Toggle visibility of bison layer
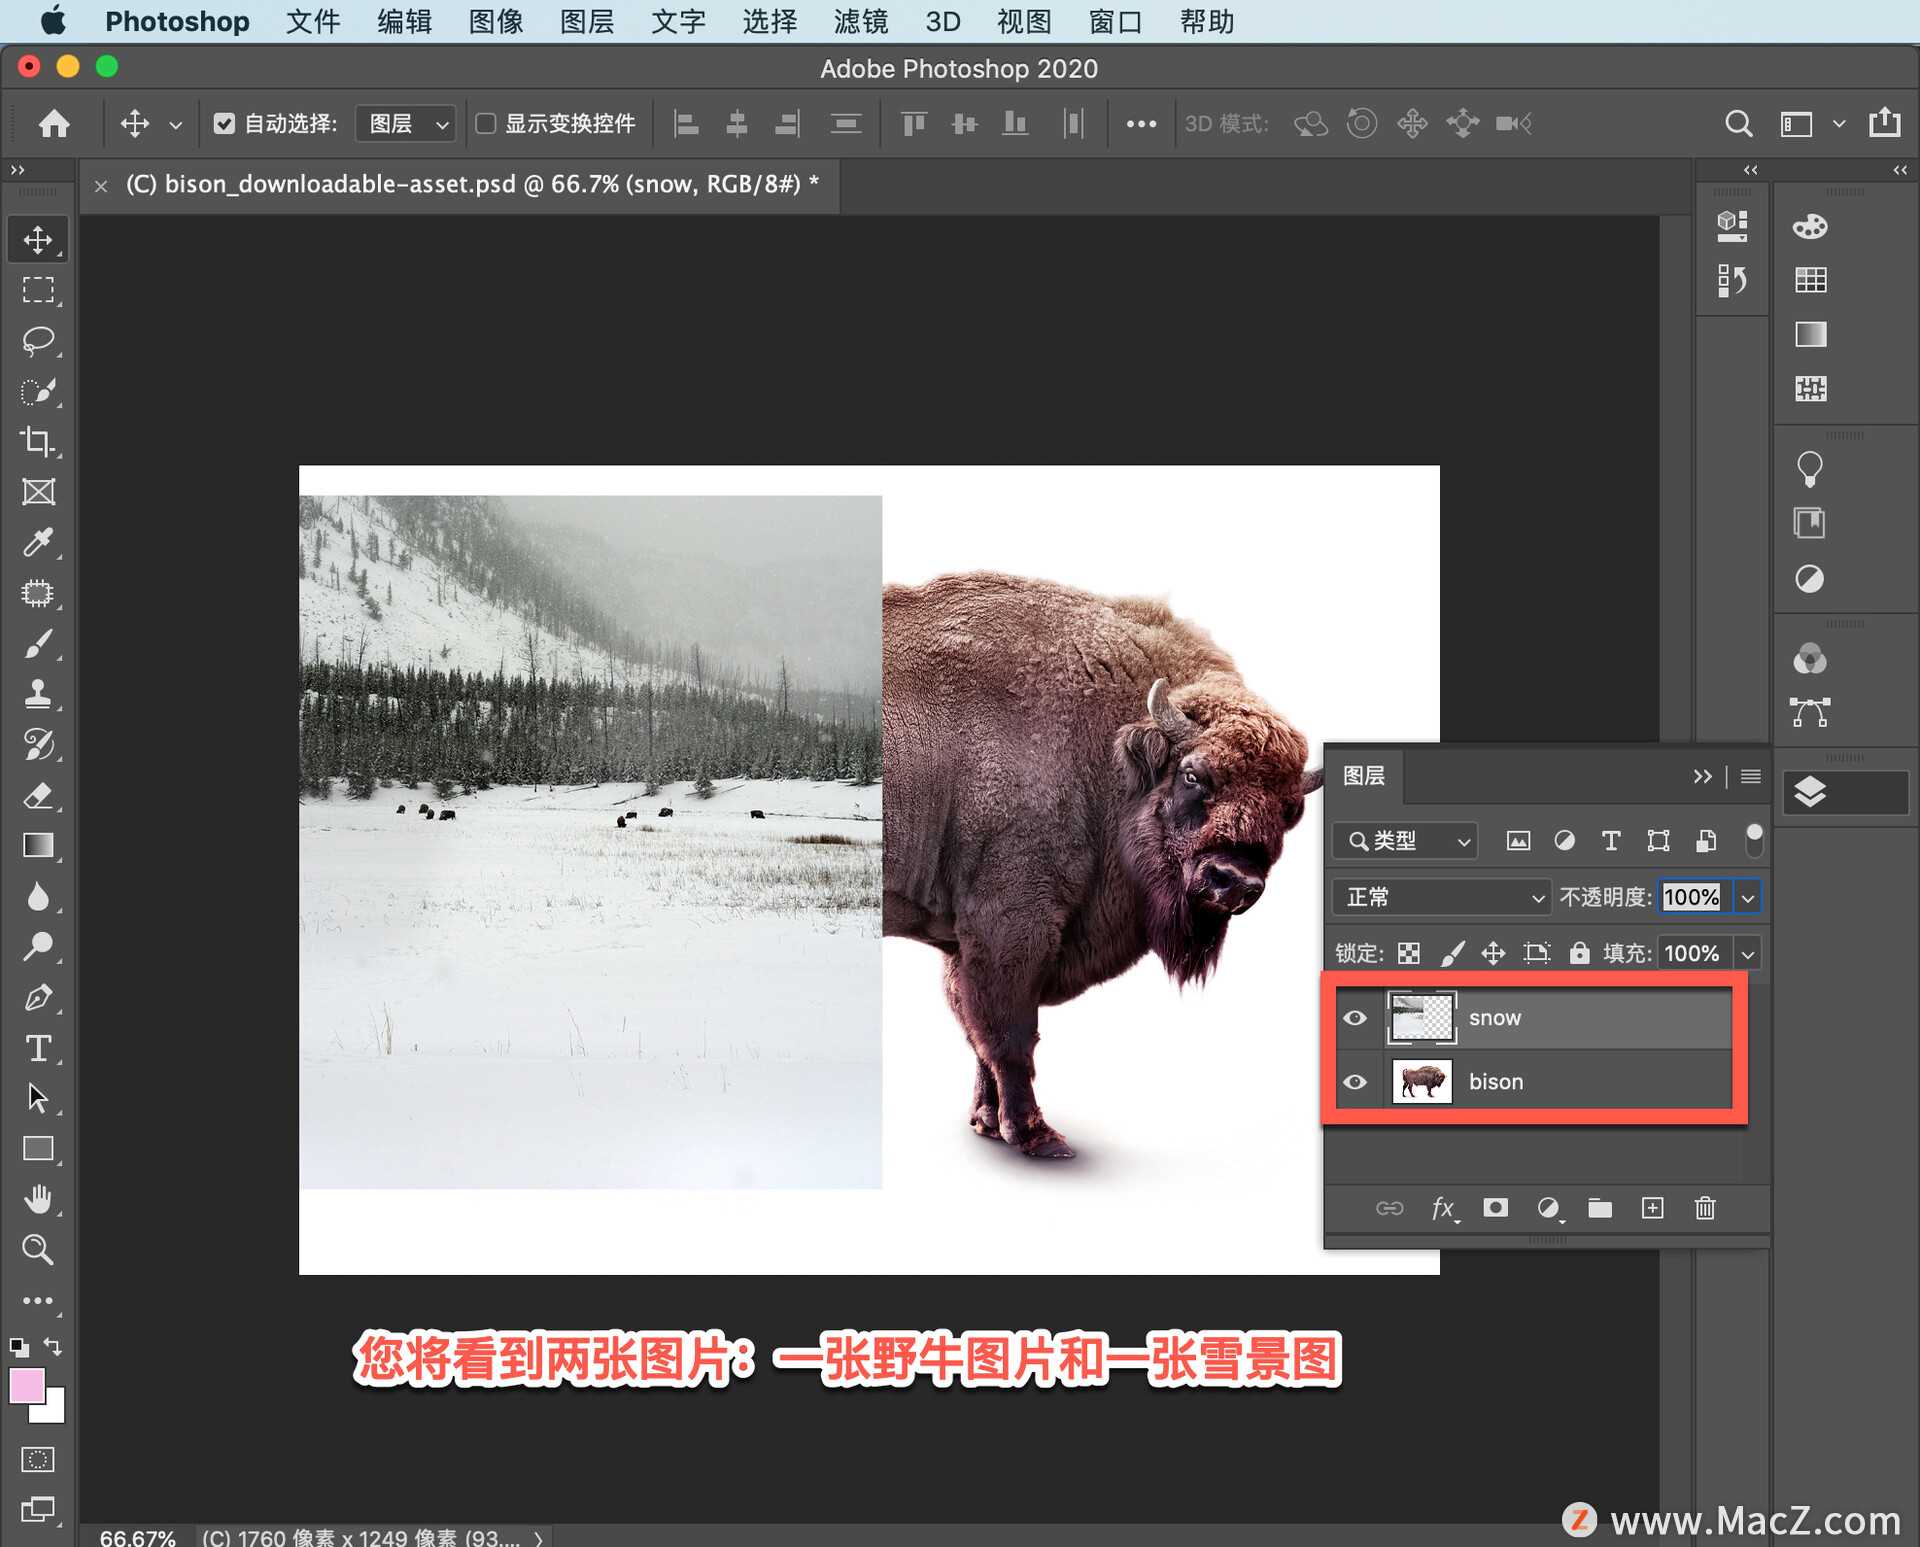 tap(1355, 1081)
